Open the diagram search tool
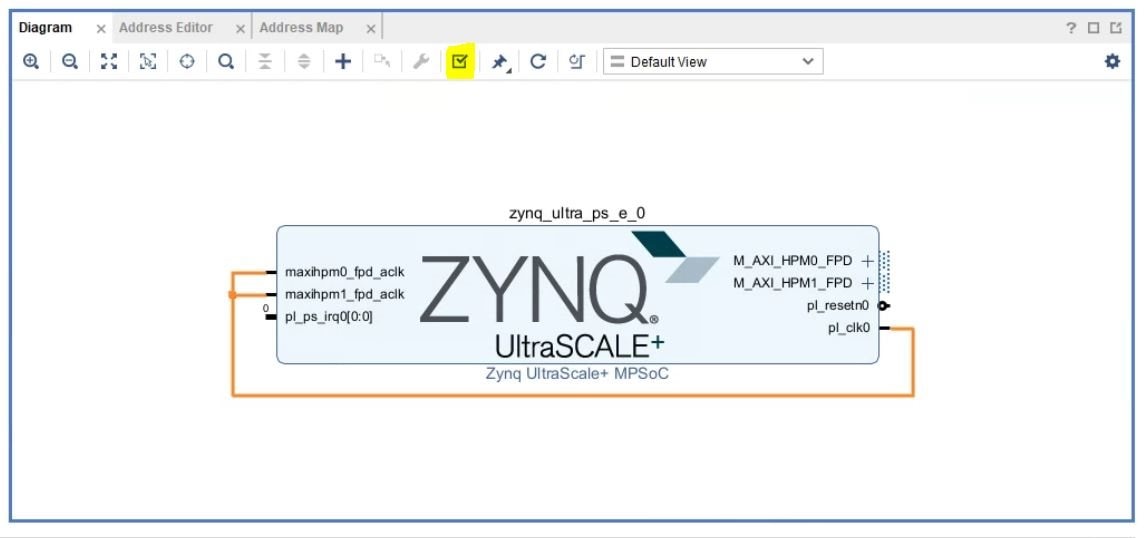 coord(226,62)
